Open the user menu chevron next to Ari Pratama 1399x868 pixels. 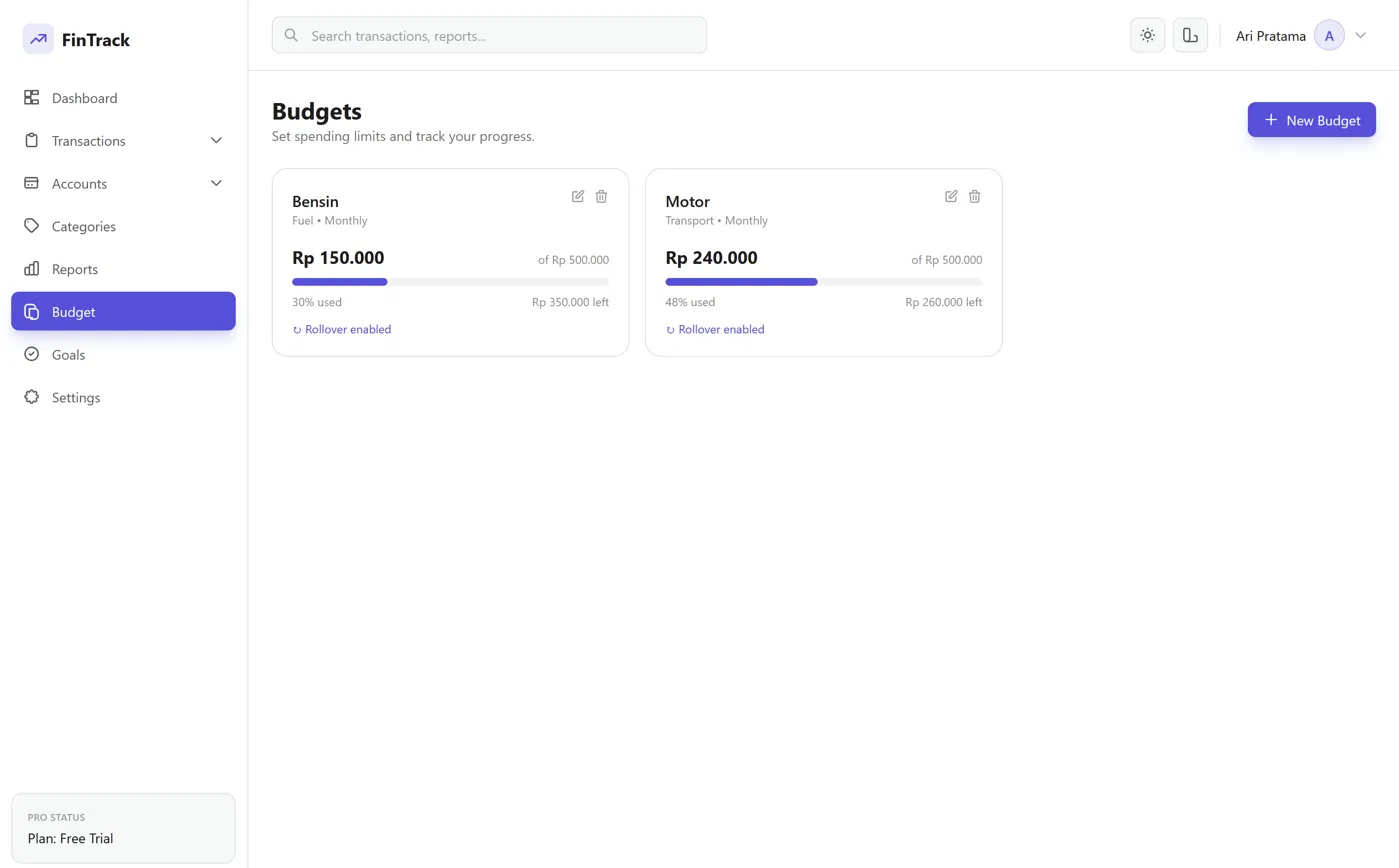[x=1360, y=35]
